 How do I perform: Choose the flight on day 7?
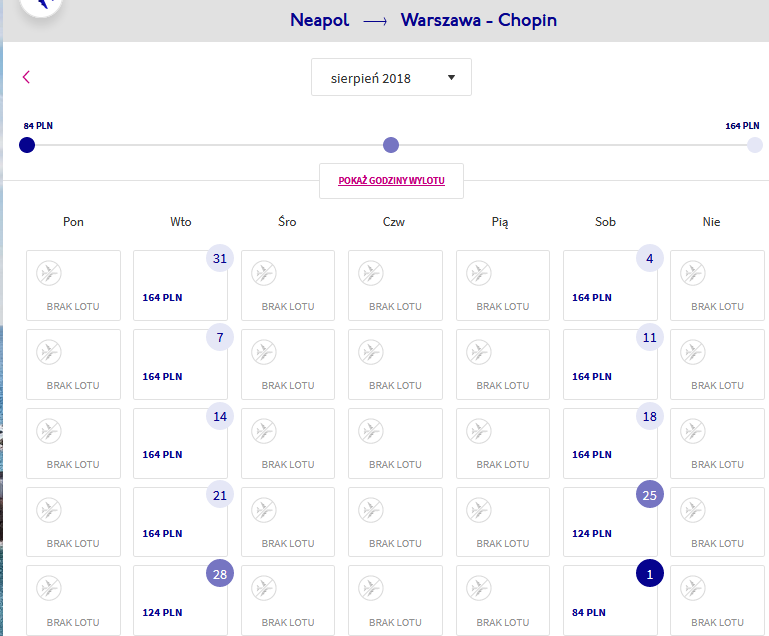click(x=180, y=364)
